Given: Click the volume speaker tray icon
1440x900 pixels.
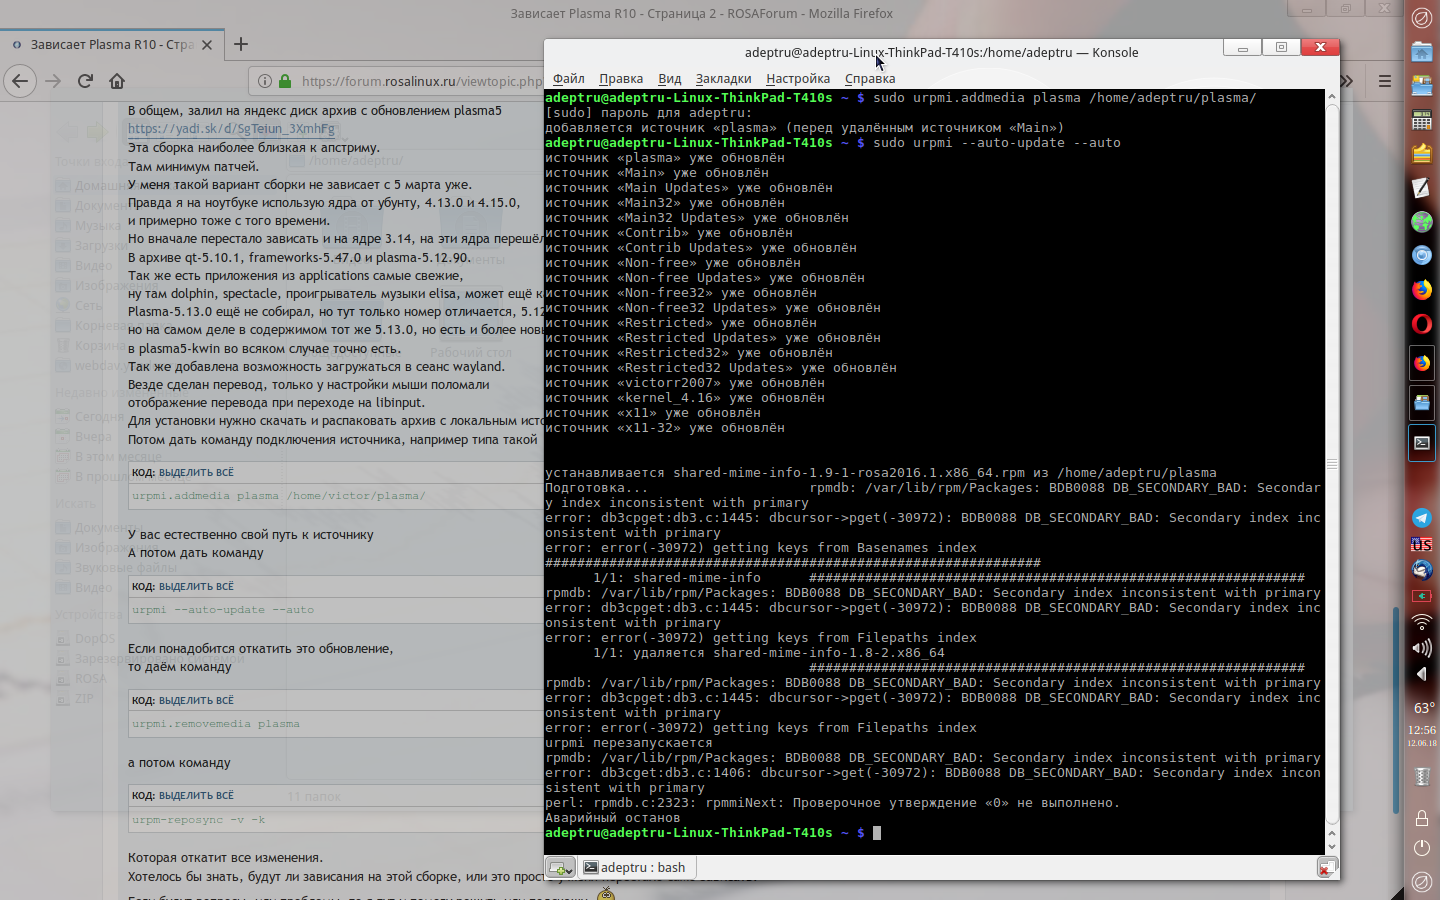Looking at the screenshot, I should [1421, 648].
